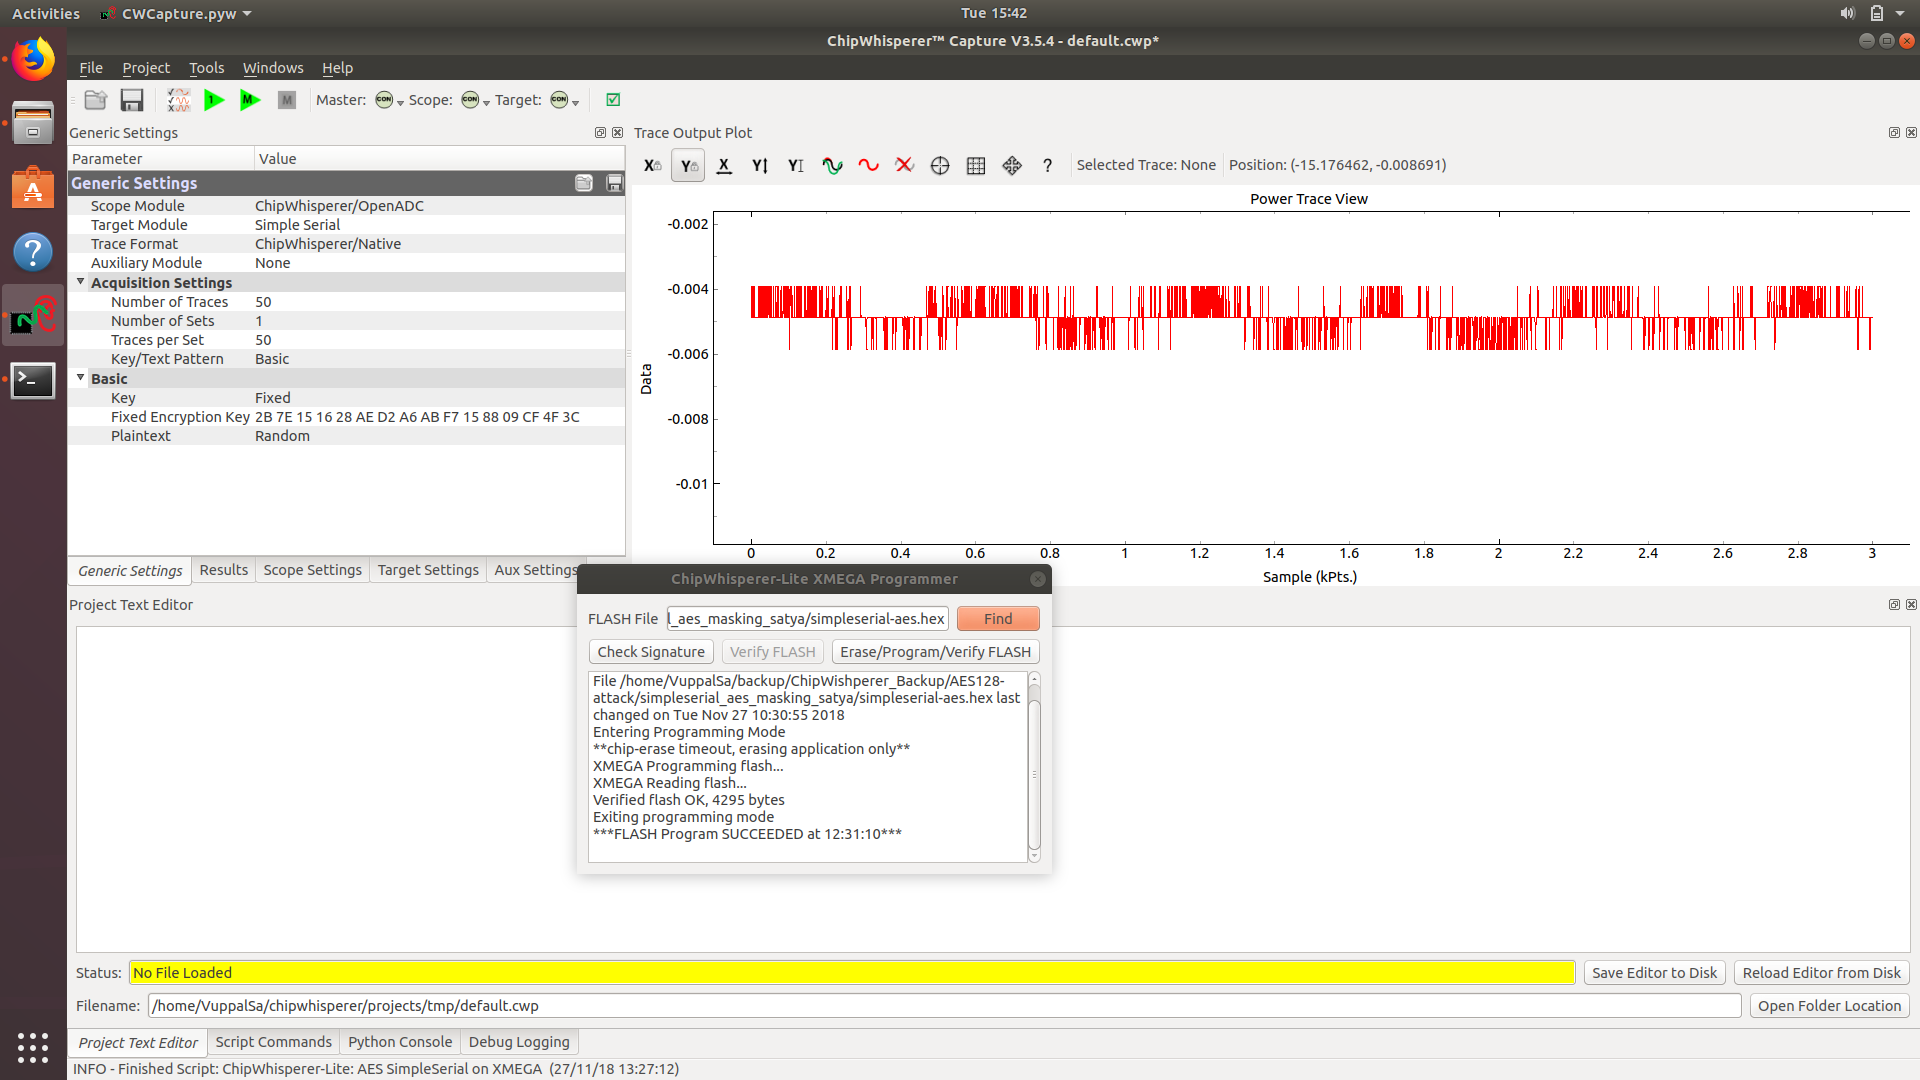Close the XMEGA Programmer dialog
Screen dimensions: 1920x1080
(1037, 579)
